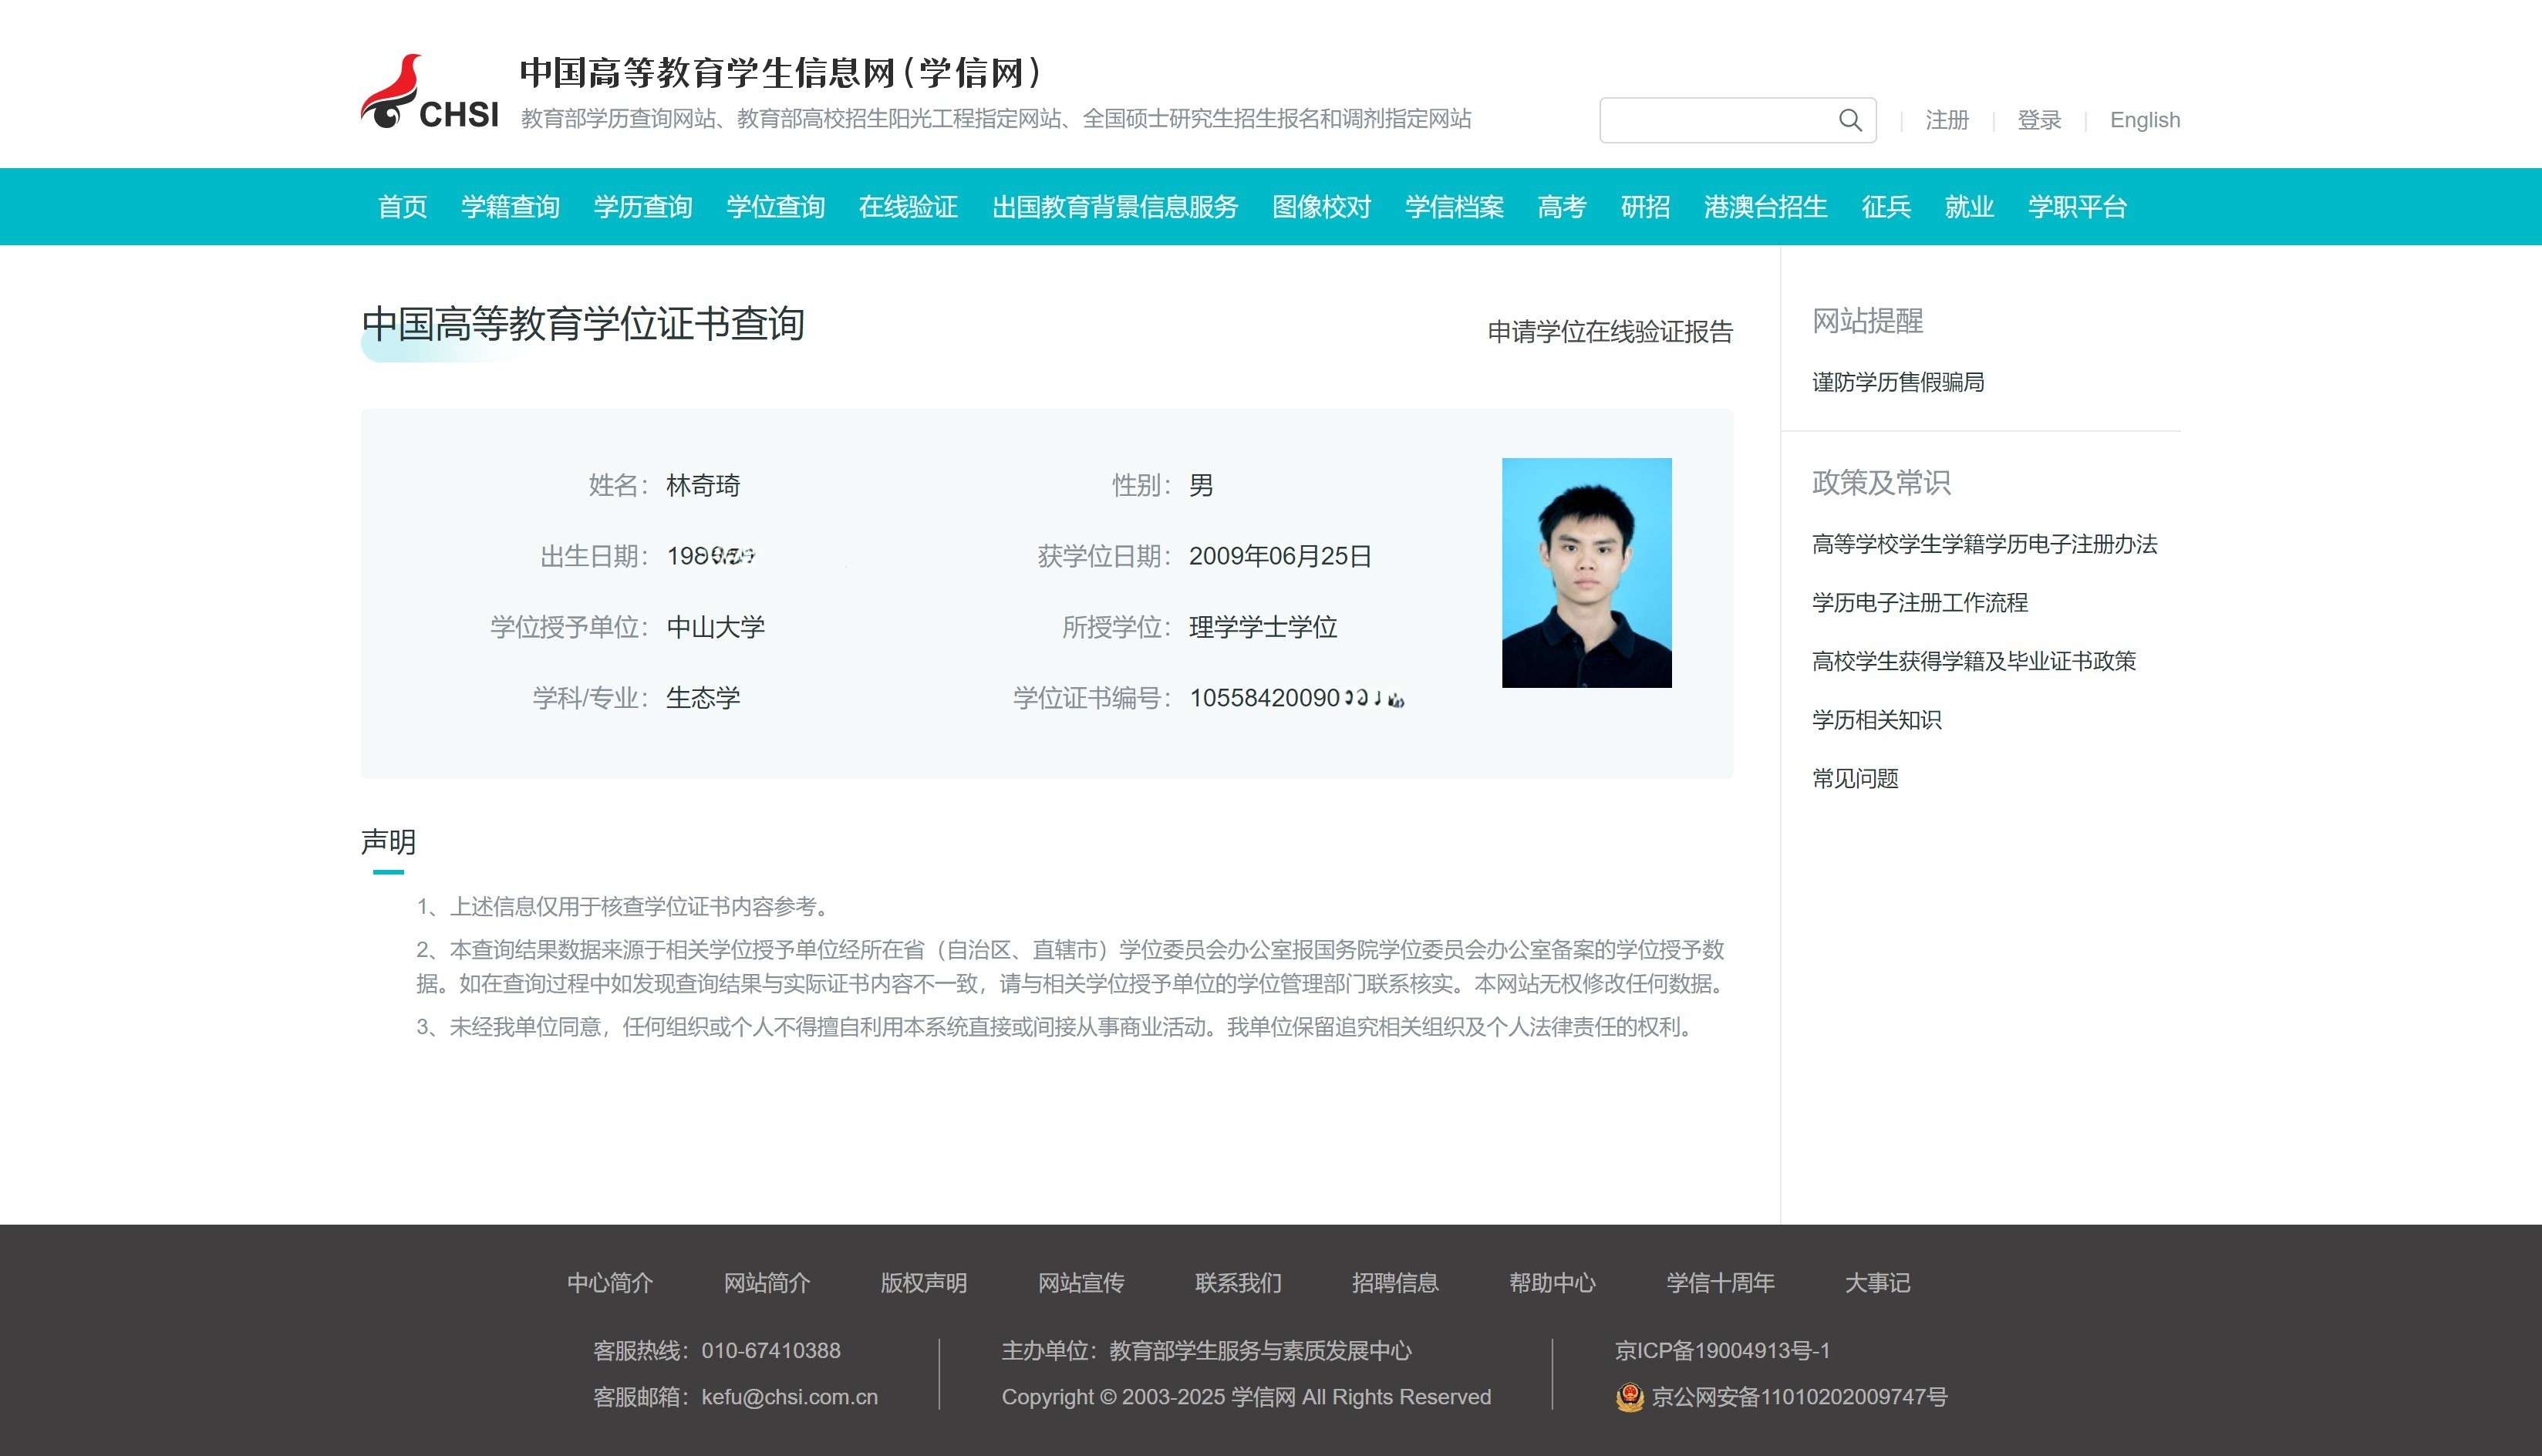Open 出国教育背景信息服务 navigation item
The height and width of the screenshot is (1456, 2542).
(1114, 207)
